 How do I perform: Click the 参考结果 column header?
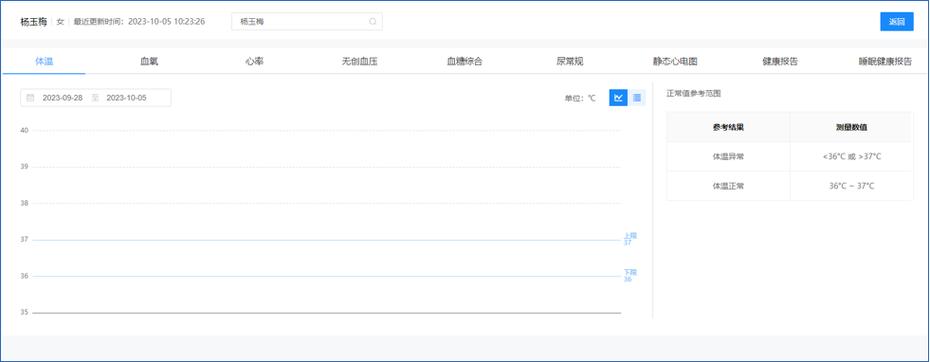click(x=728, y=127)
